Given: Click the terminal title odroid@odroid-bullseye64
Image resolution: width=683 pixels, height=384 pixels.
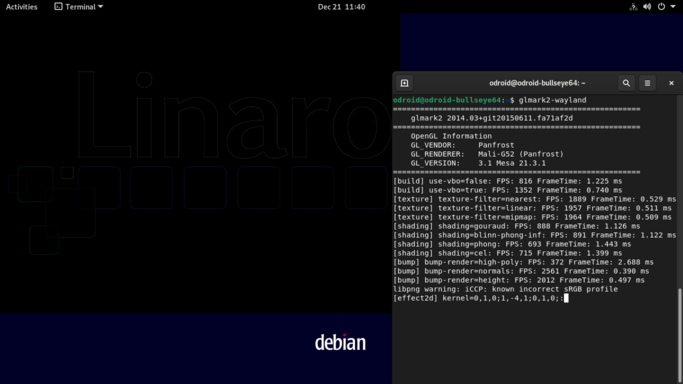Looking at the screenshot, I should pyautogui.click(x=537, y=83).
